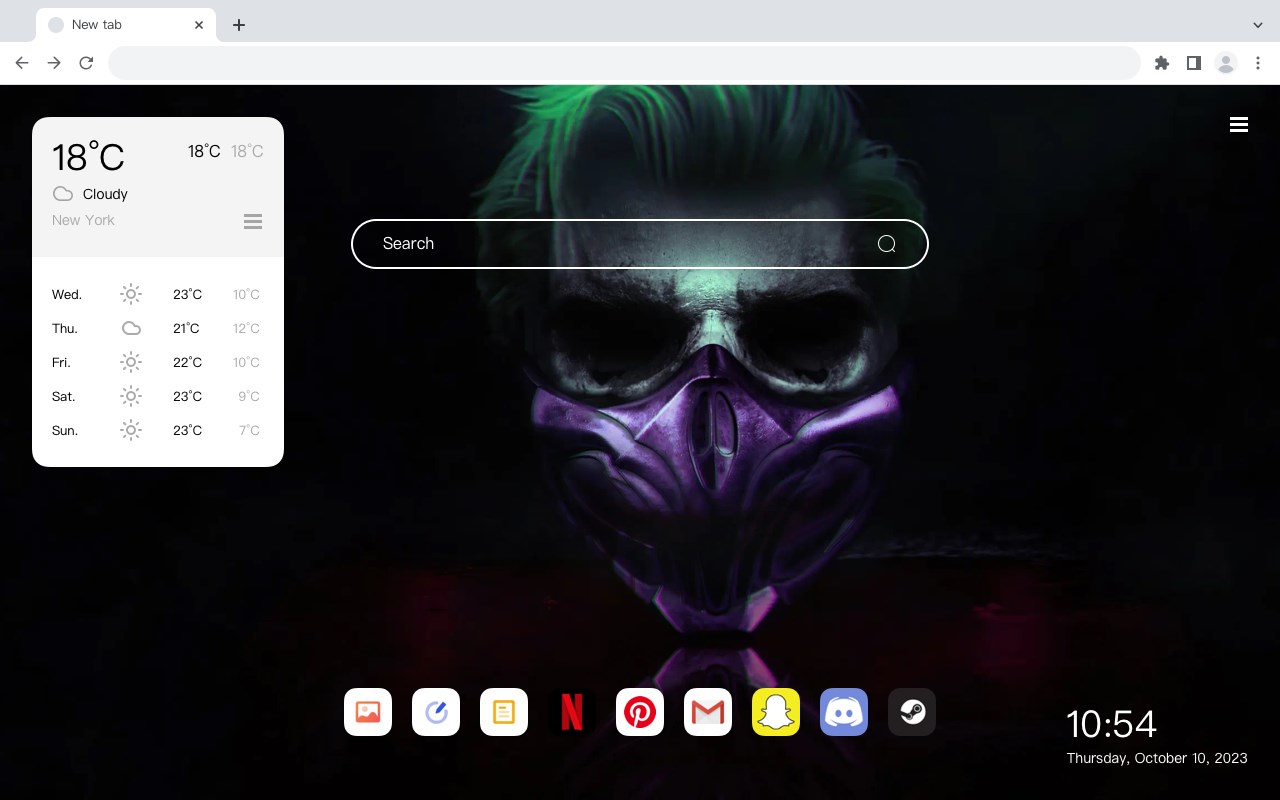Select the Thu. forecast row

point(158,328)
